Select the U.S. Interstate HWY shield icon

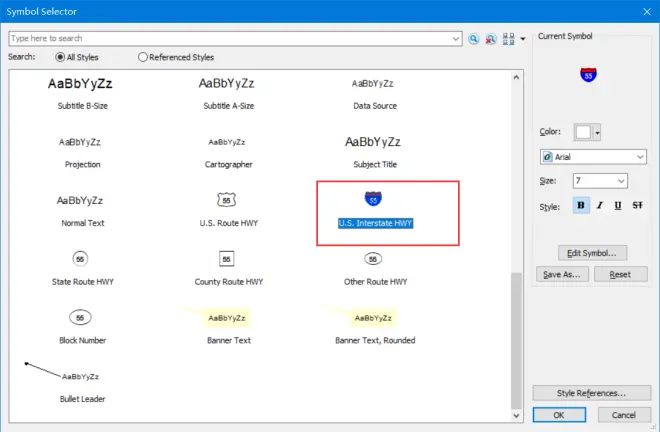click(x=373, y=198)
